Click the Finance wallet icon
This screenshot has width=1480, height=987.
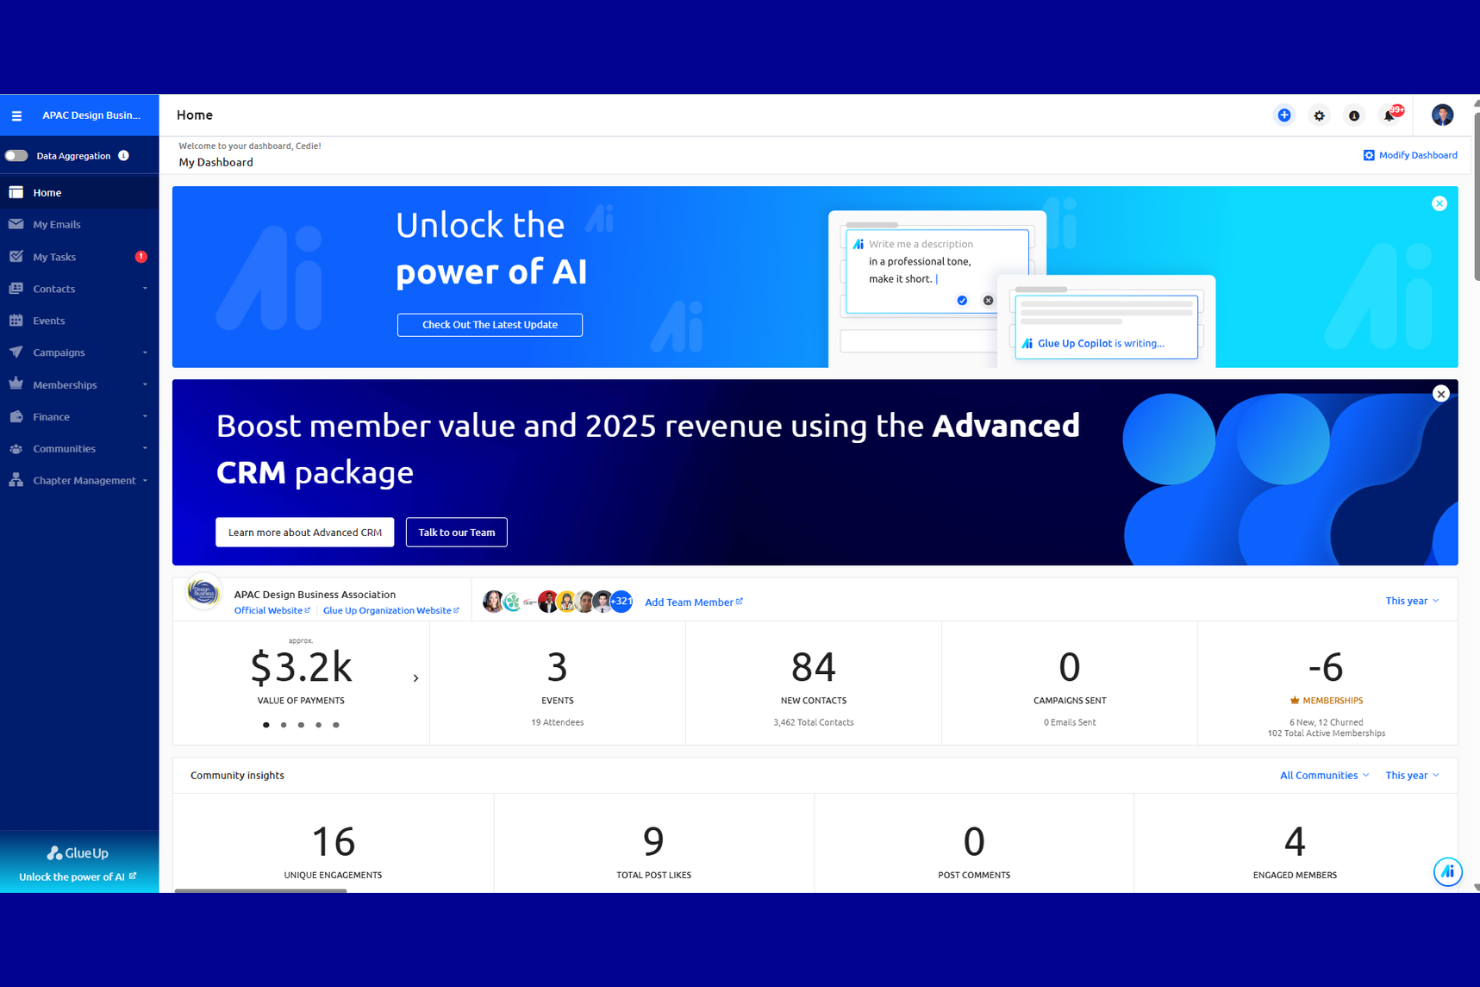click(x=16, y=417)
